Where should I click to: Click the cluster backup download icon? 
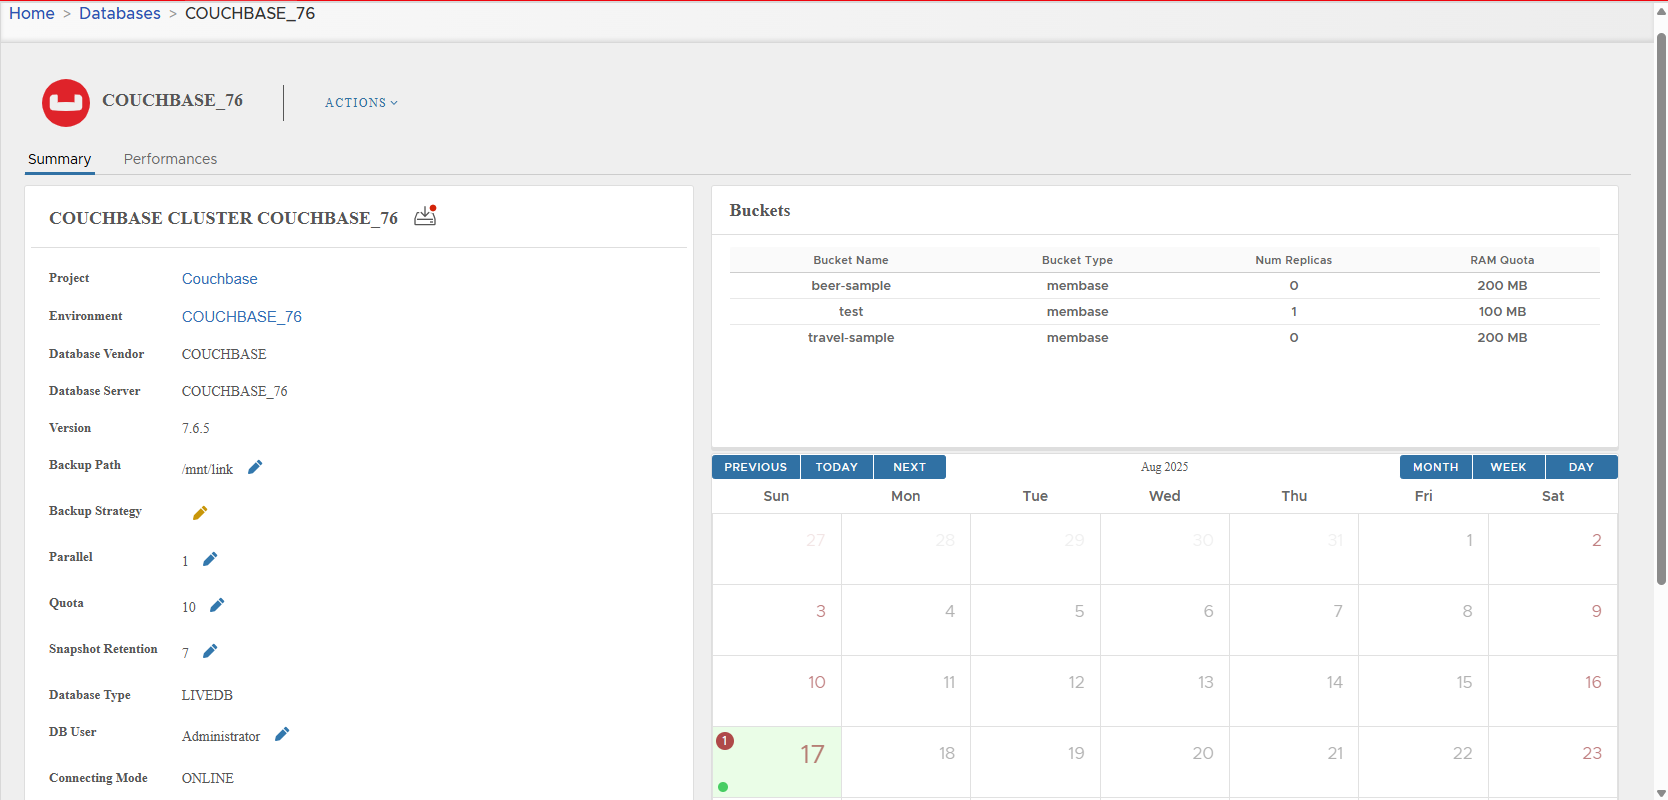(x=425, y=216)
